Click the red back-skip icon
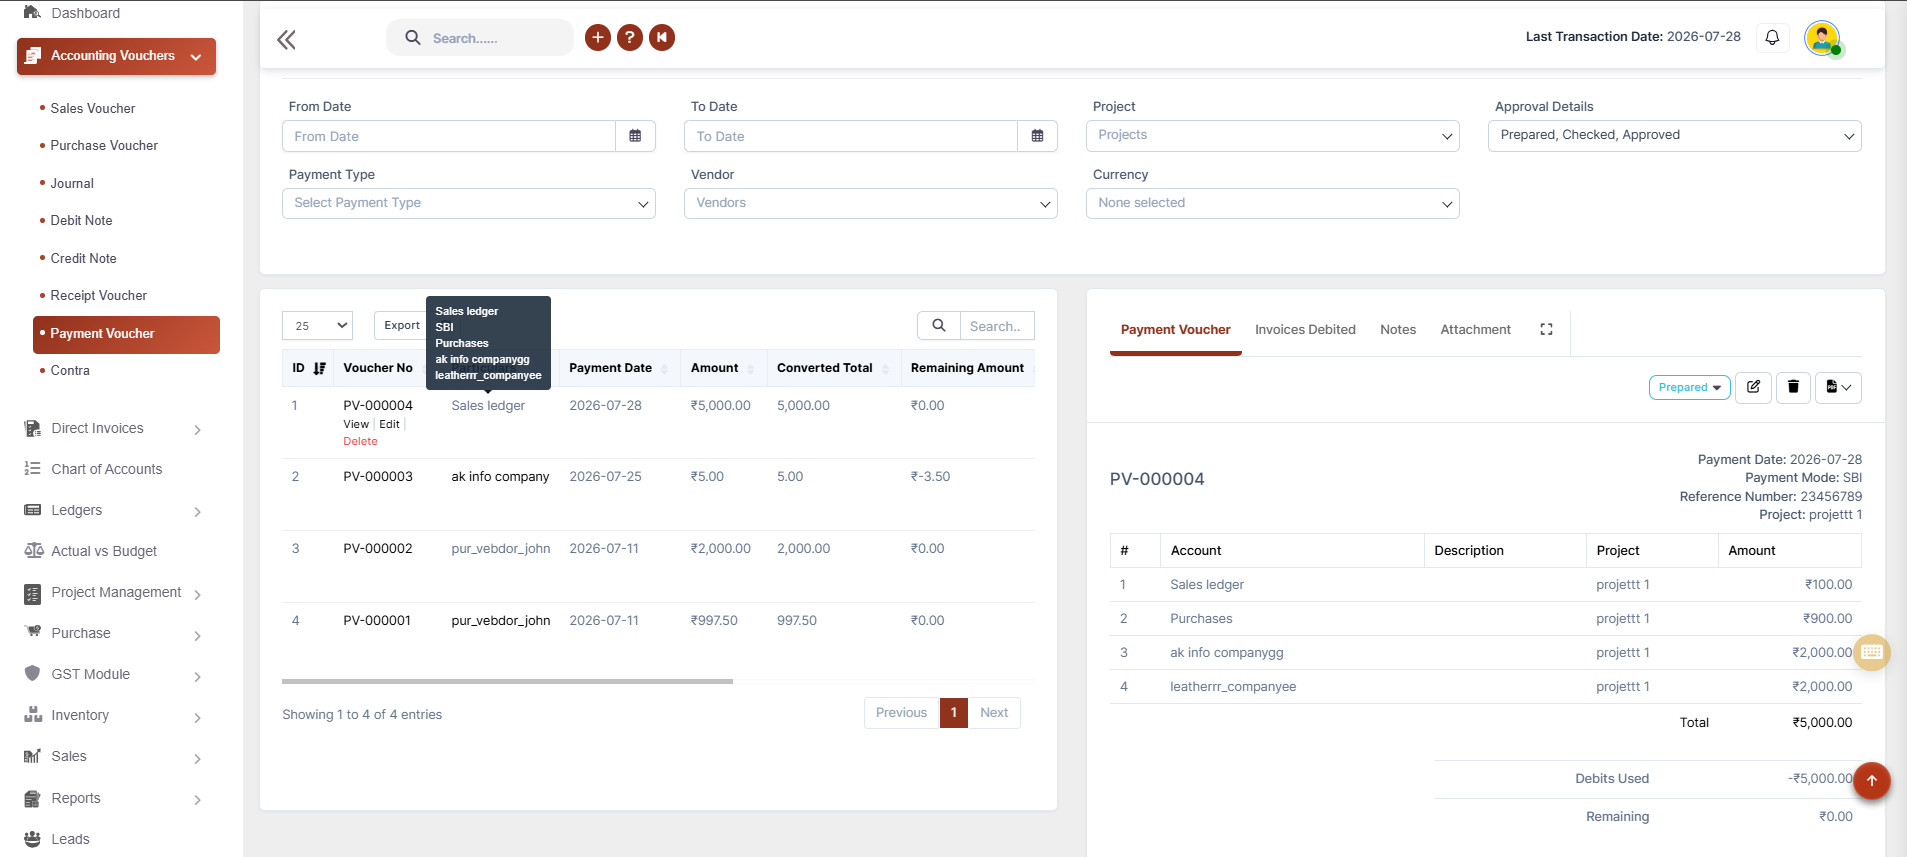The height and width of the screenshot is (857, 1907). tap(662, 38)
